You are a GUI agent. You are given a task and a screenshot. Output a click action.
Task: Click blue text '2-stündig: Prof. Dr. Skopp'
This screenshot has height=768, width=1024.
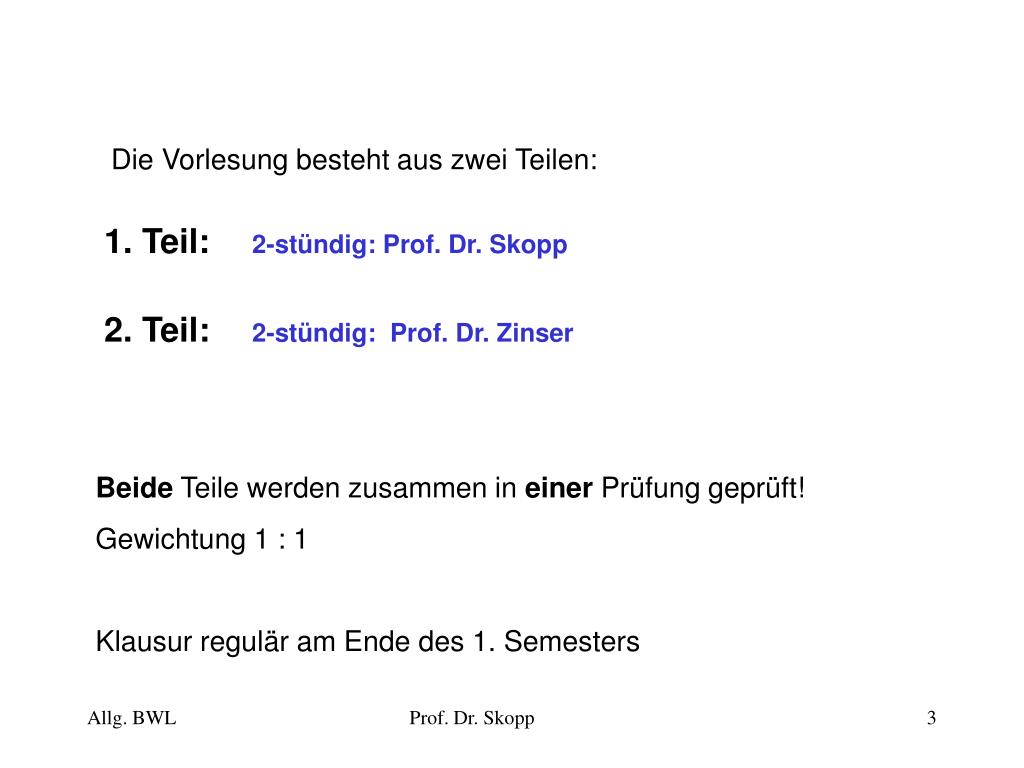pos(409,245)
